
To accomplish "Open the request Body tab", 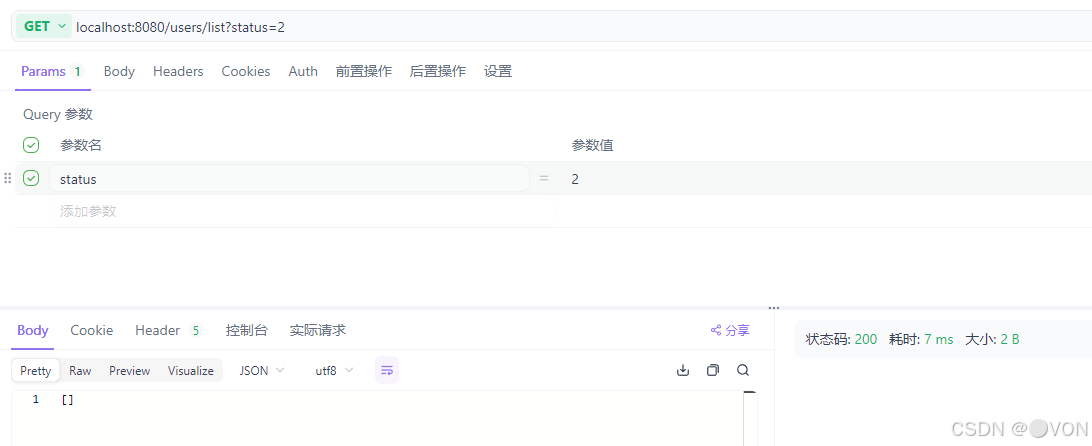I will 119,71.
